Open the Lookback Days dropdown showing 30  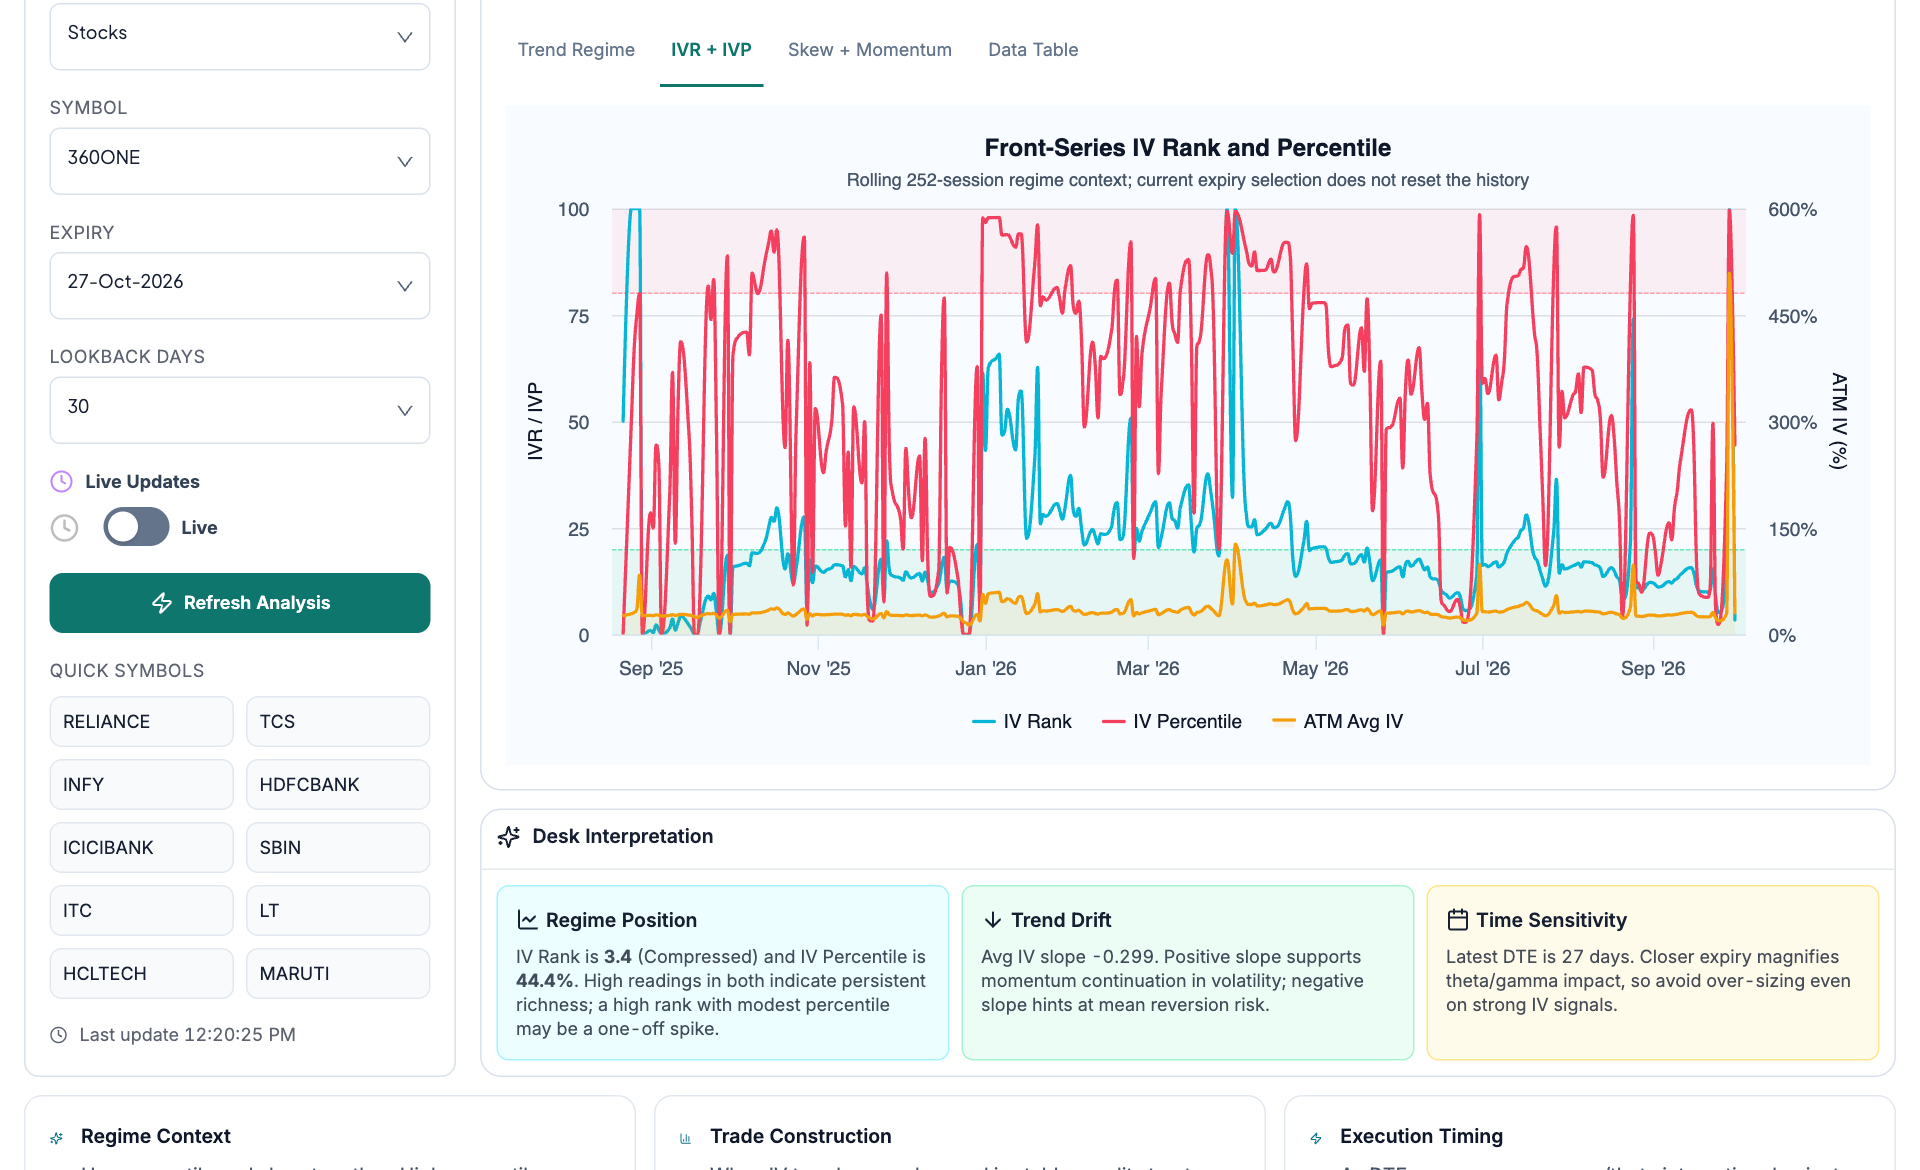tap(240, 410)
